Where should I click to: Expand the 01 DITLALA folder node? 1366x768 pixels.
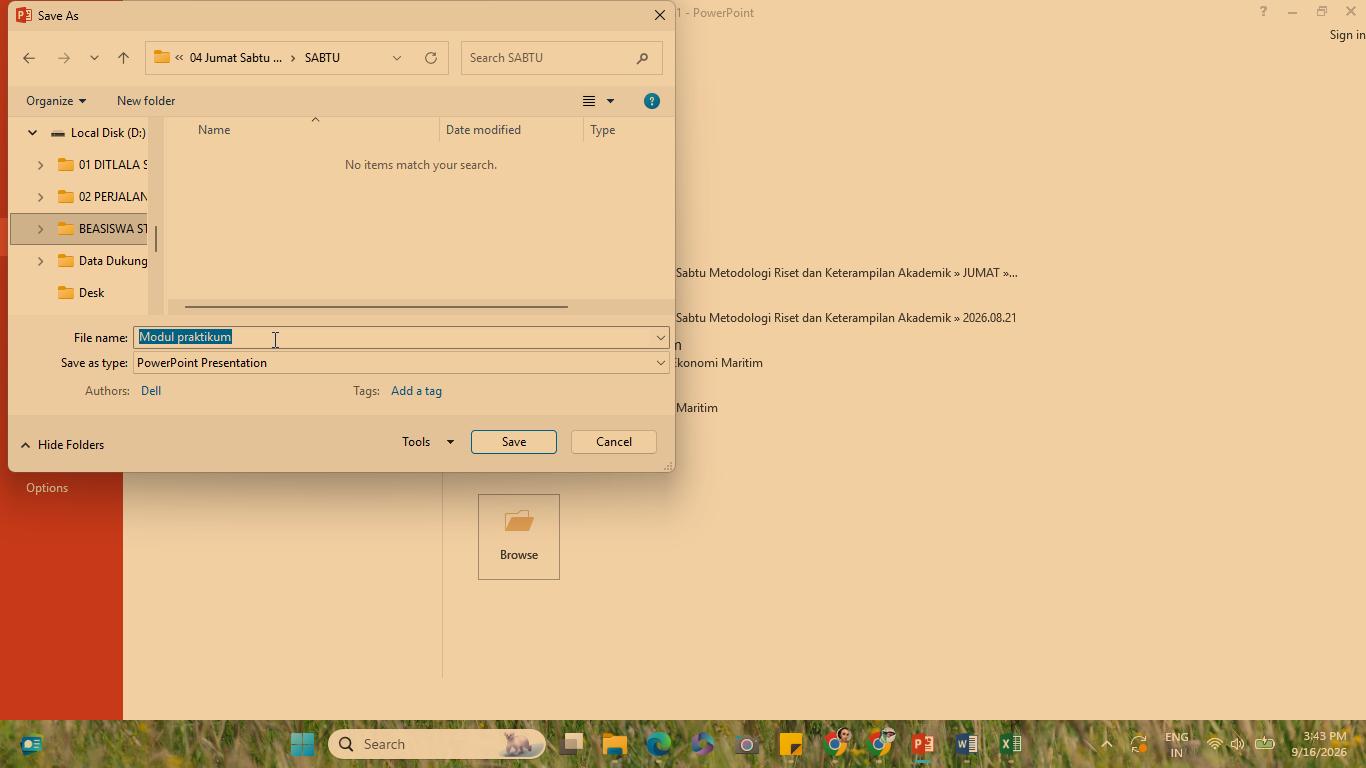(x=40, y=165)
